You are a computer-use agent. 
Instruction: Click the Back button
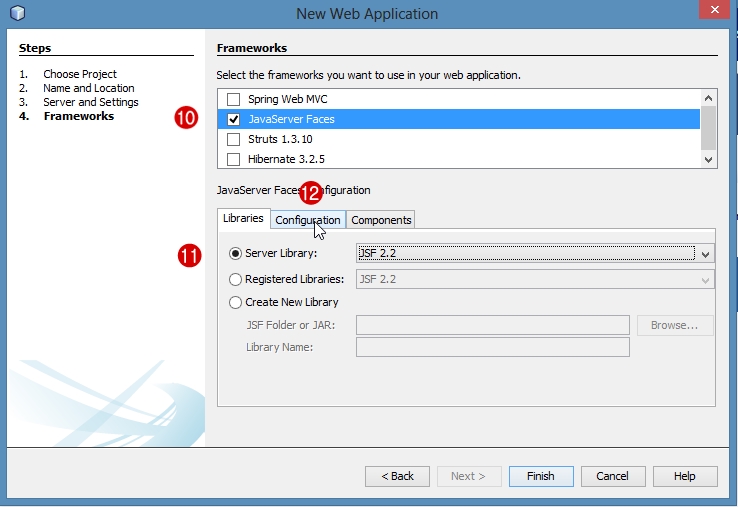tap(397, 476)
